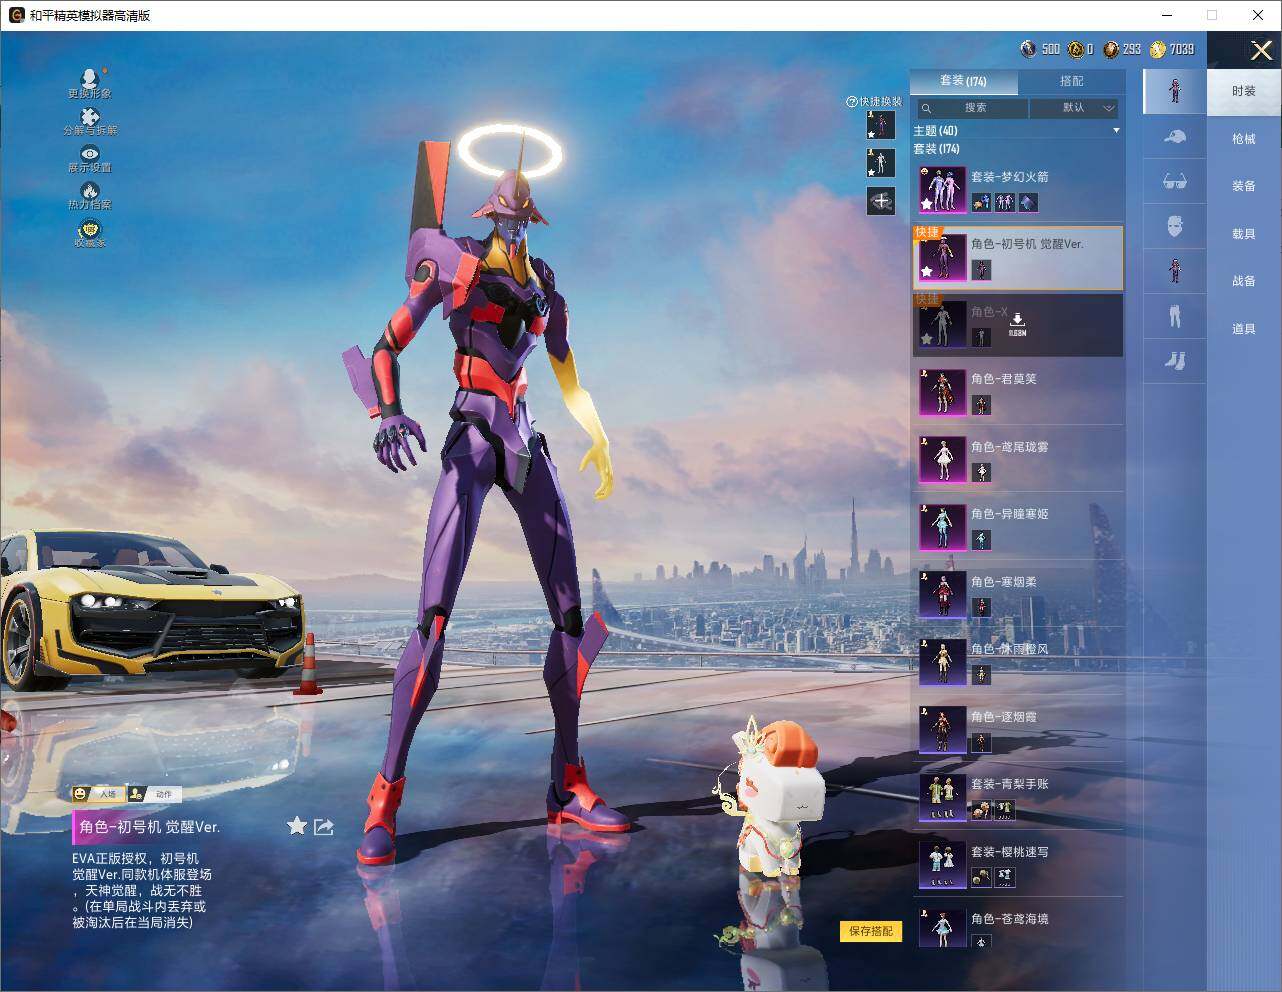
Task: Open the glasses eyewear category
Action: [1175, 181]
